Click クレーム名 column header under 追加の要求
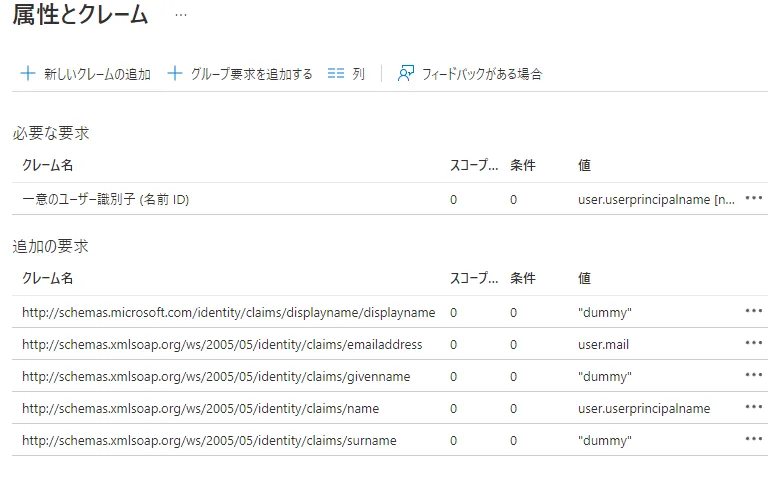Image resolution: width=768 pixels, height=497 pixels. (47, 278)
